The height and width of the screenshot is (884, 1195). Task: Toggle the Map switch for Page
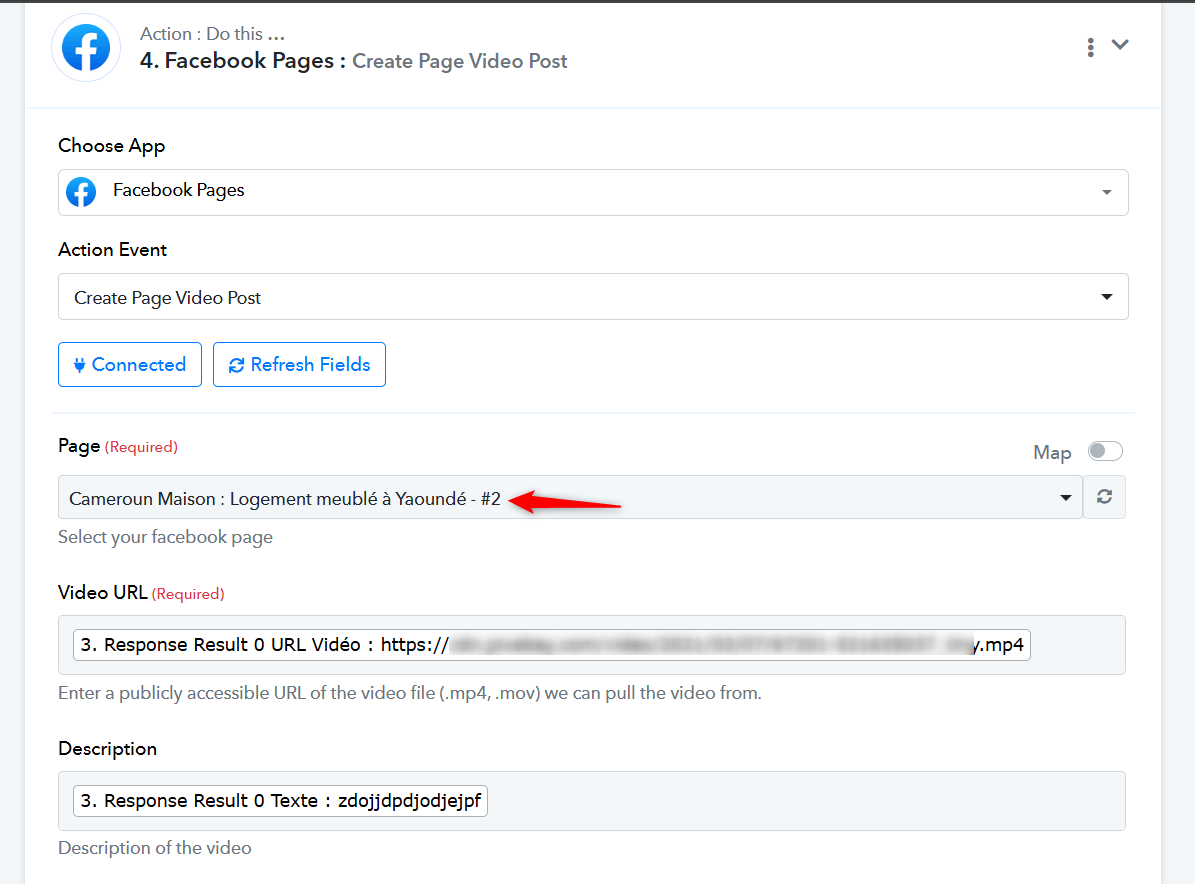[x=1105, y=451]
